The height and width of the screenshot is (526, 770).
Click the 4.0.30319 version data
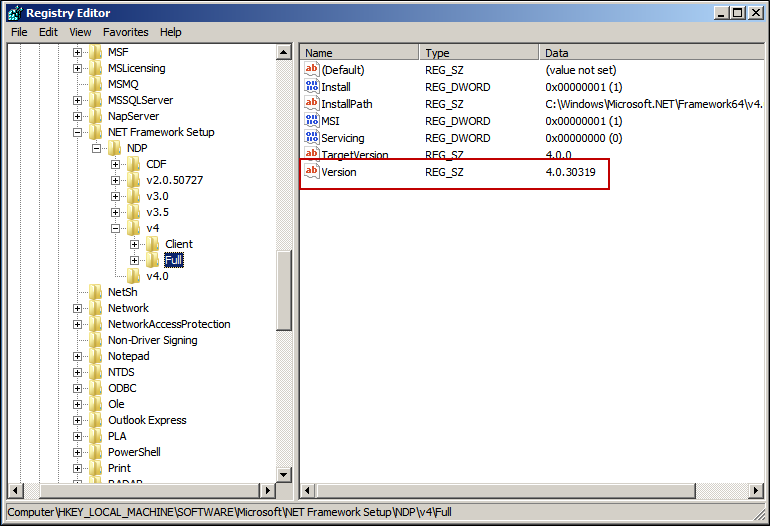point(570,172)
